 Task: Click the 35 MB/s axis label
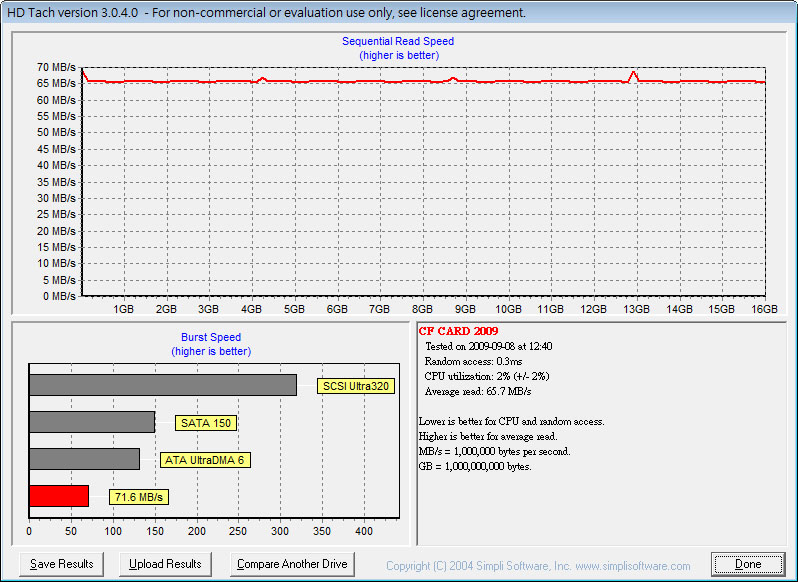coord(56,182)
